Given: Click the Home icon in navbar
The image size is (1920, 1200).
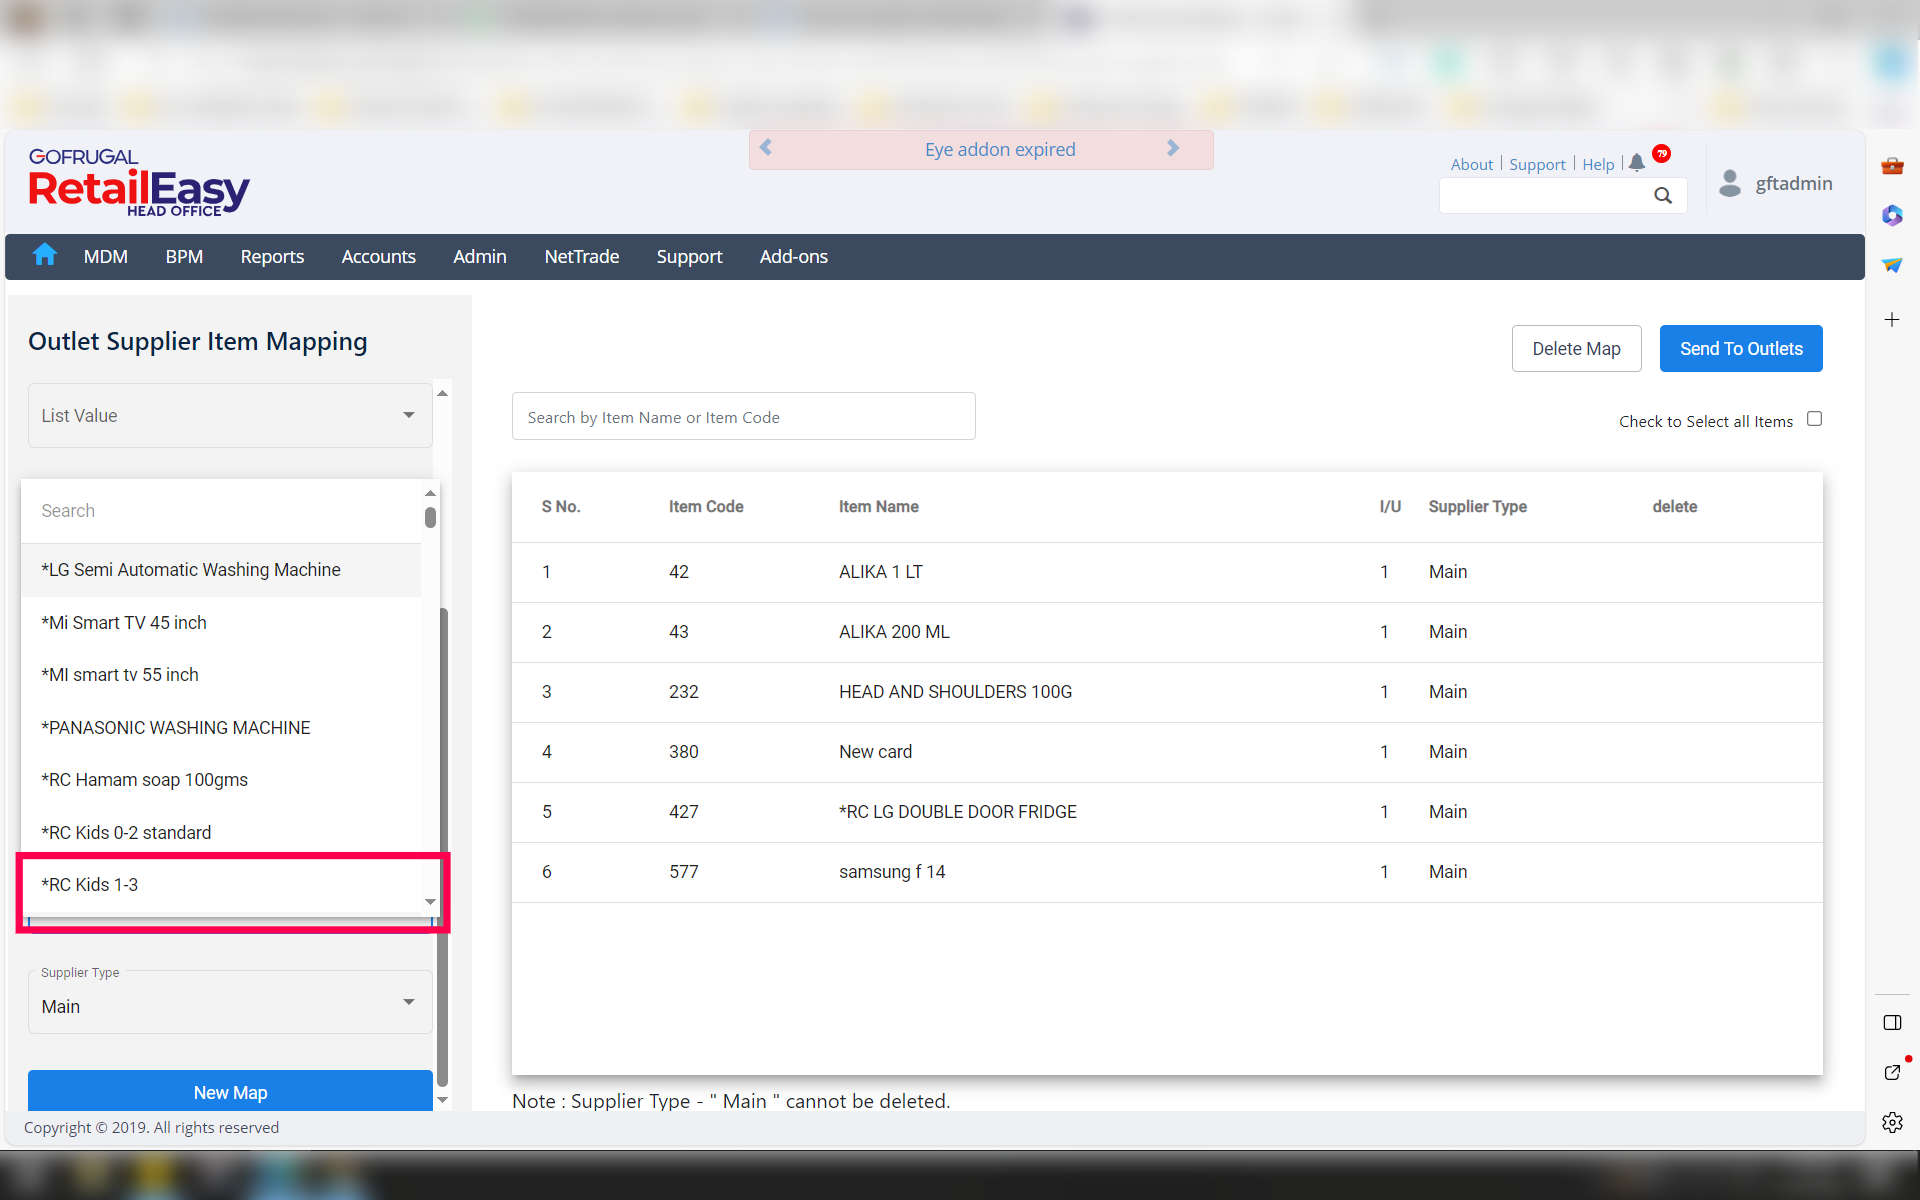Looking at the screenshot, I should tap(44, 255).
